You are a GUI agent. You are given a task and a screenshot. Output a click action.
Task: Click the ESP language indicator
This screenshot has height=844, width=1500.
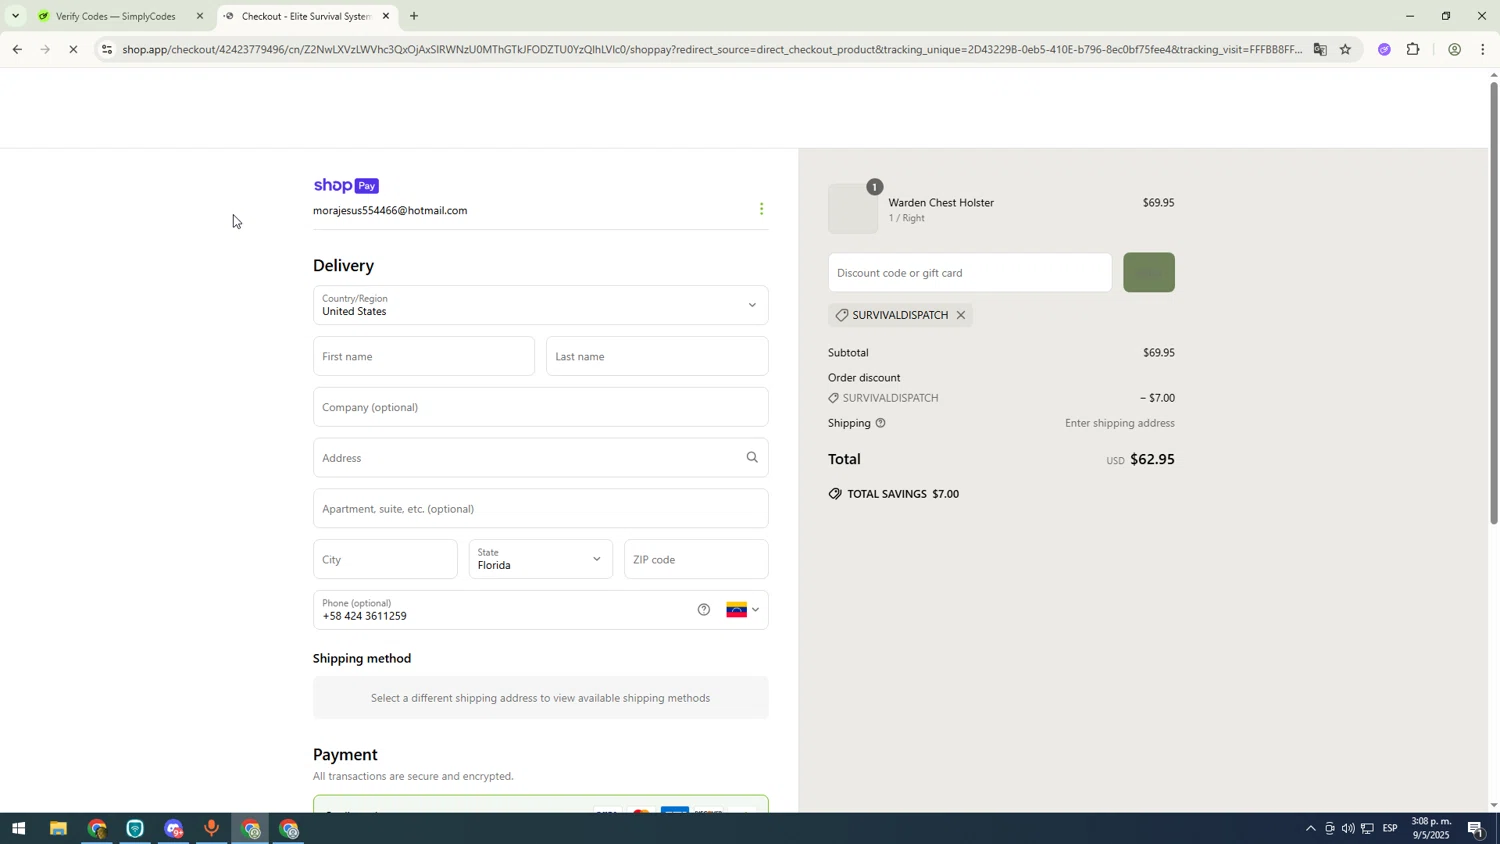point(1390,829)
